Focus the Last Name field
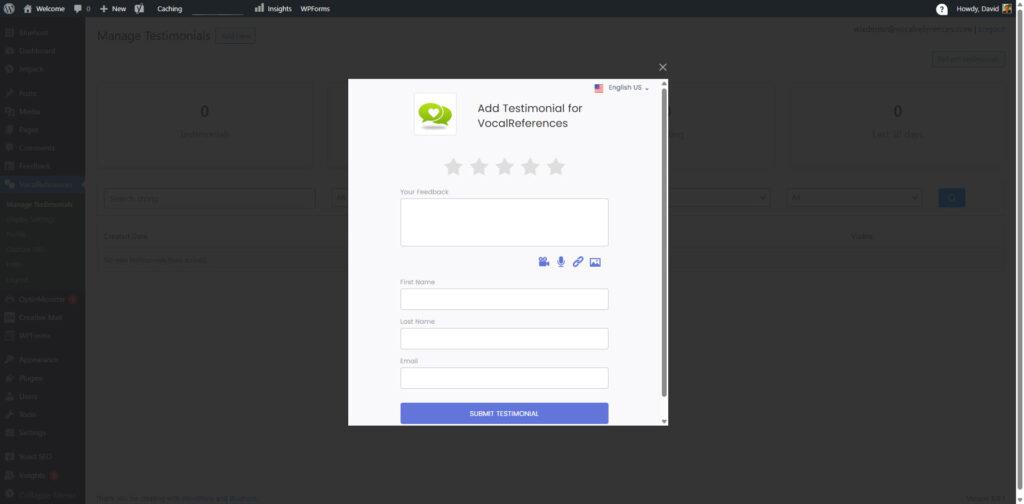 [504, 338]
